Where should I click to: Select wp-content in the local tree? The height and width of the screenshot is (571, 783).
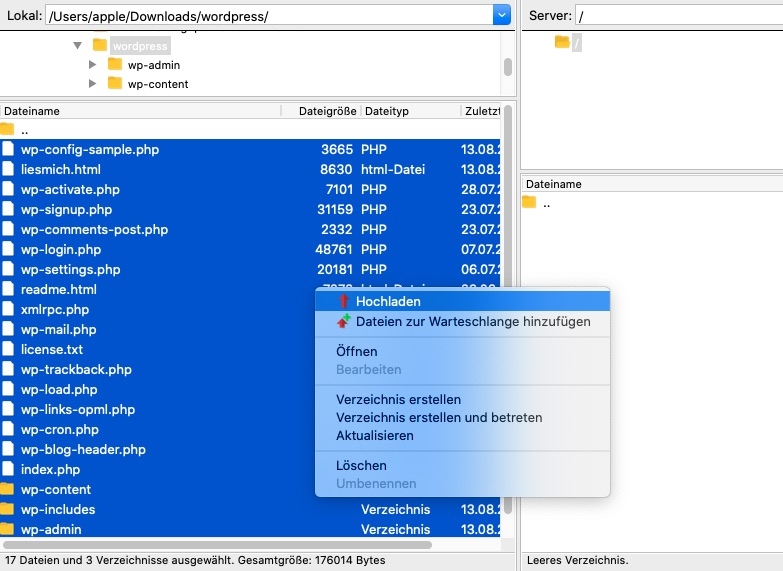coord(158,84)
